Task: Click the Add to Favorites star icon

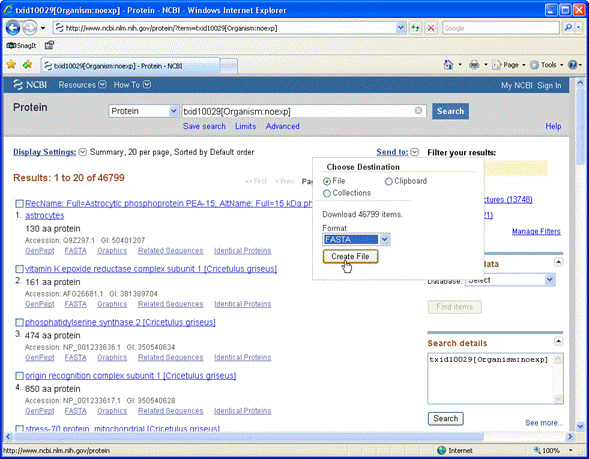Action: tap(27, 65)
